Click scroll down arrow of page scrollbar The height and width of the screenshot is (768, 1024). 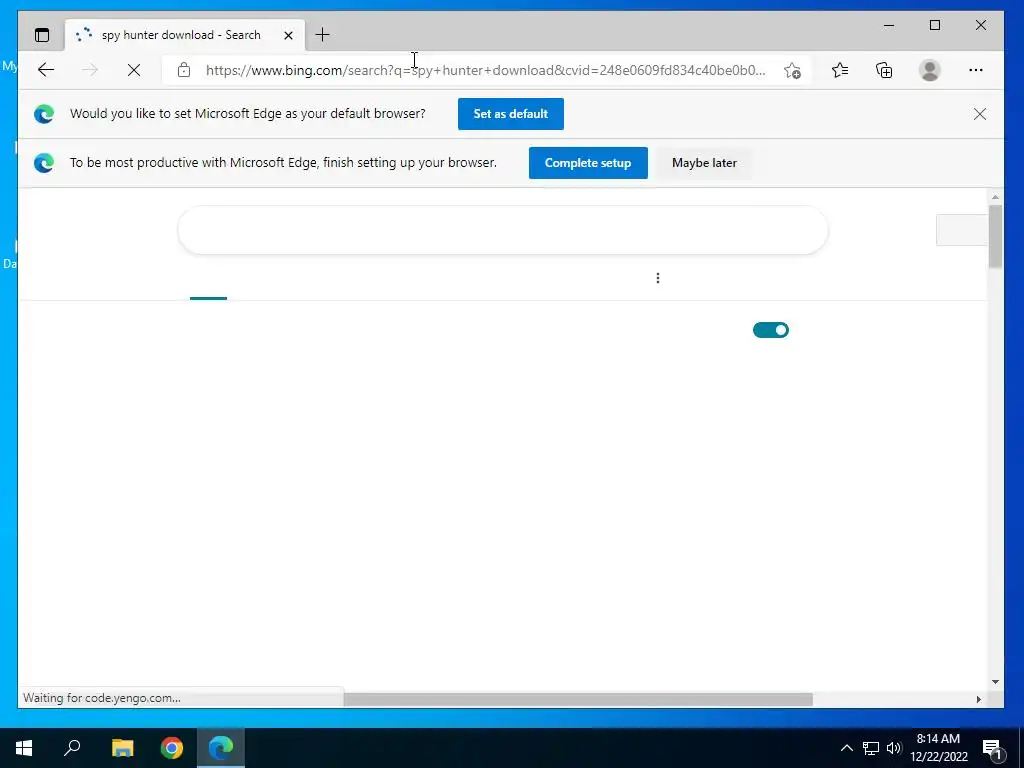point(995,682)
